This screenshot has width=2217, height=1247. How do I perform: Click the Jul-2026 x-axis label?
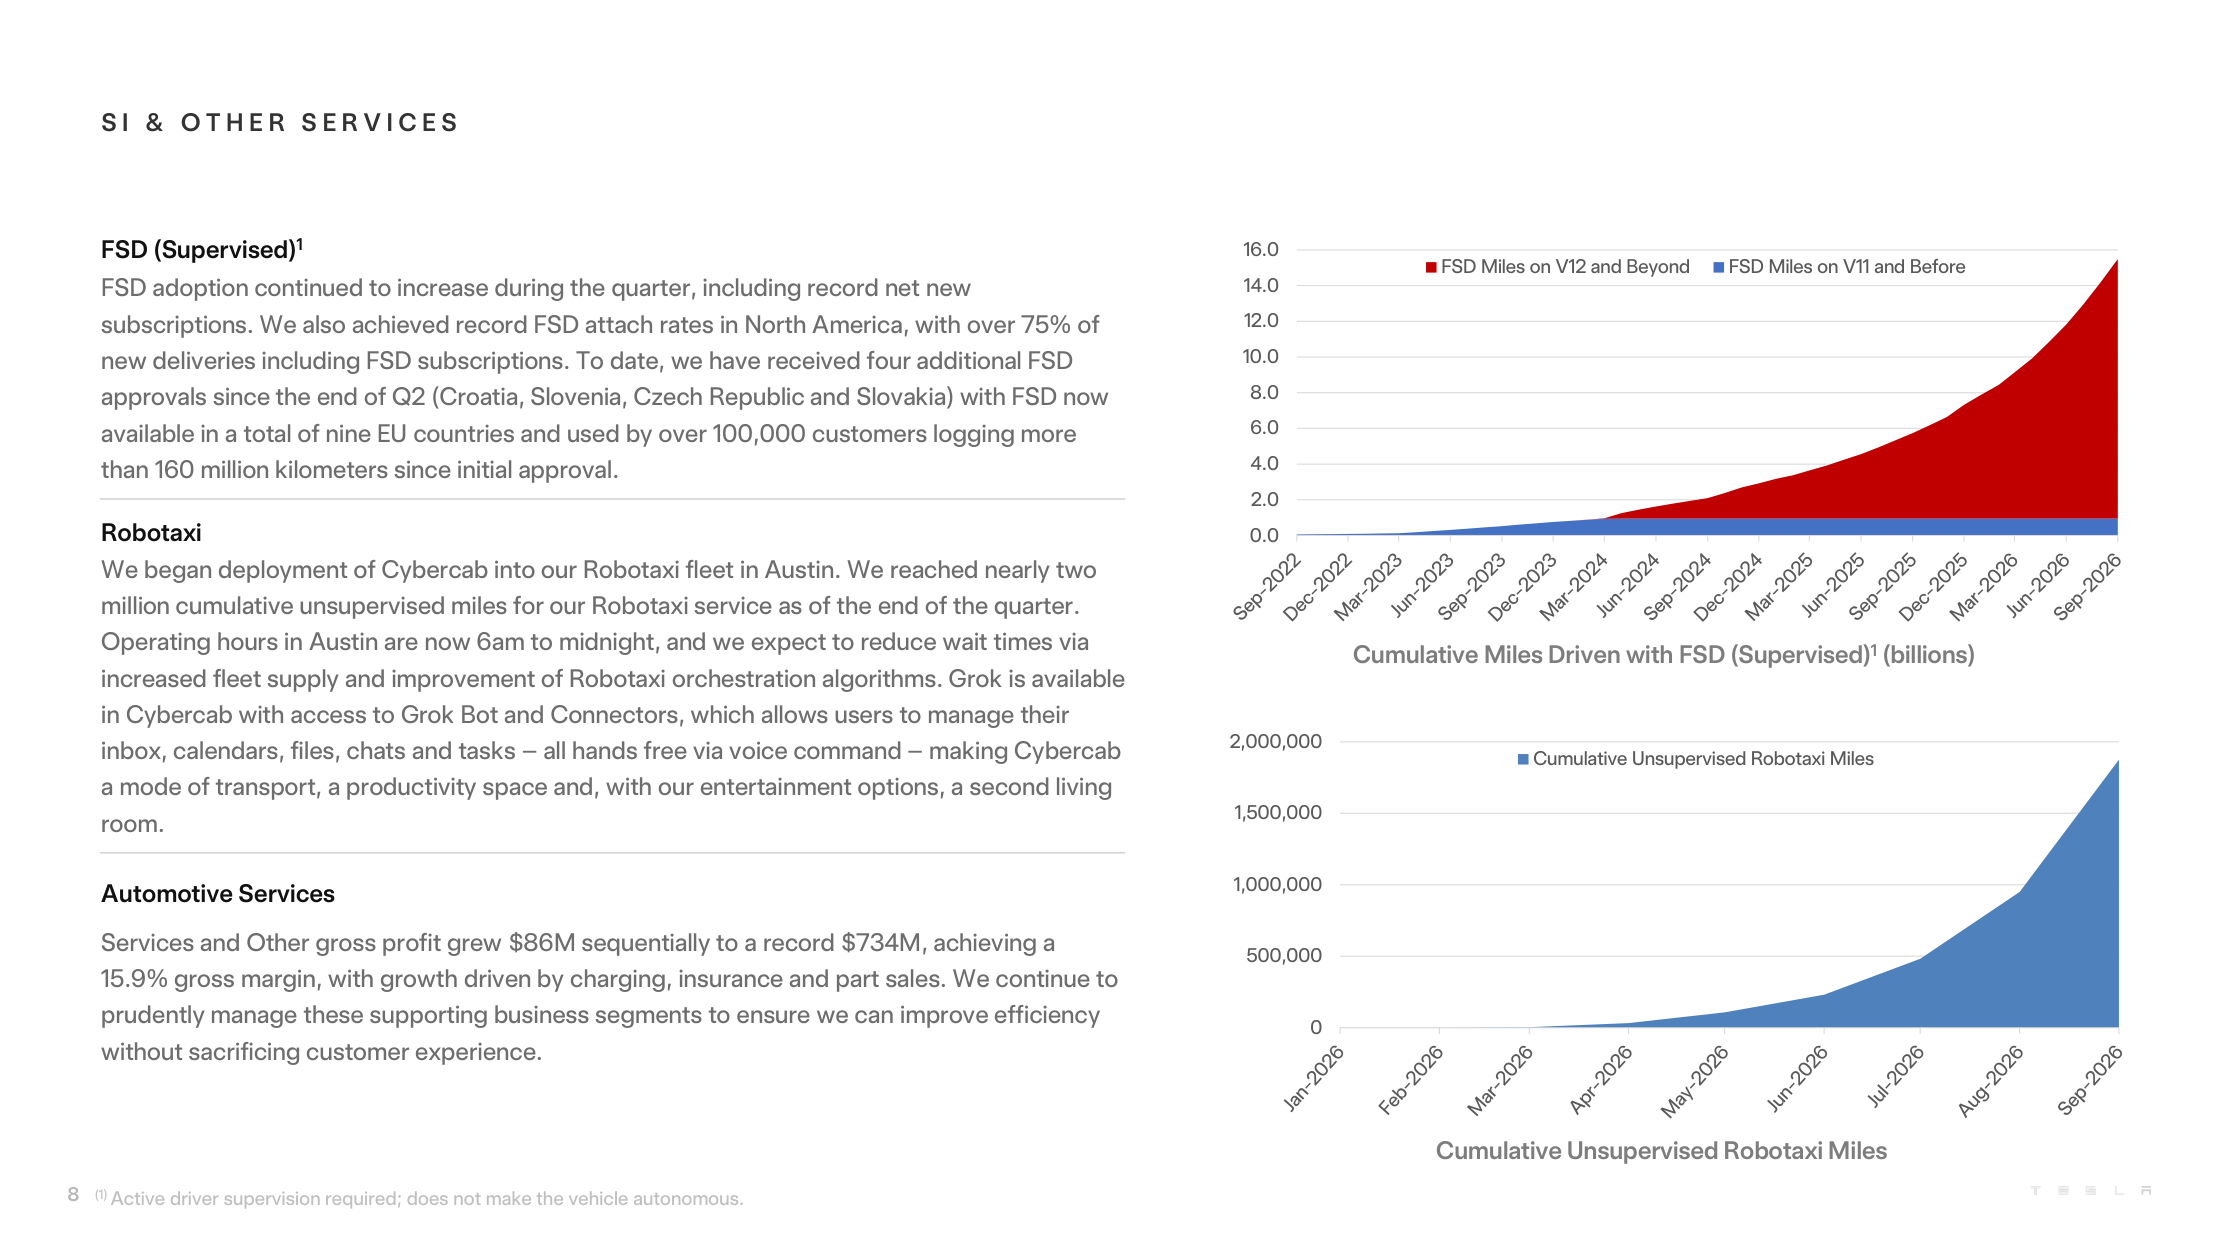[x=1895, y=1075]
